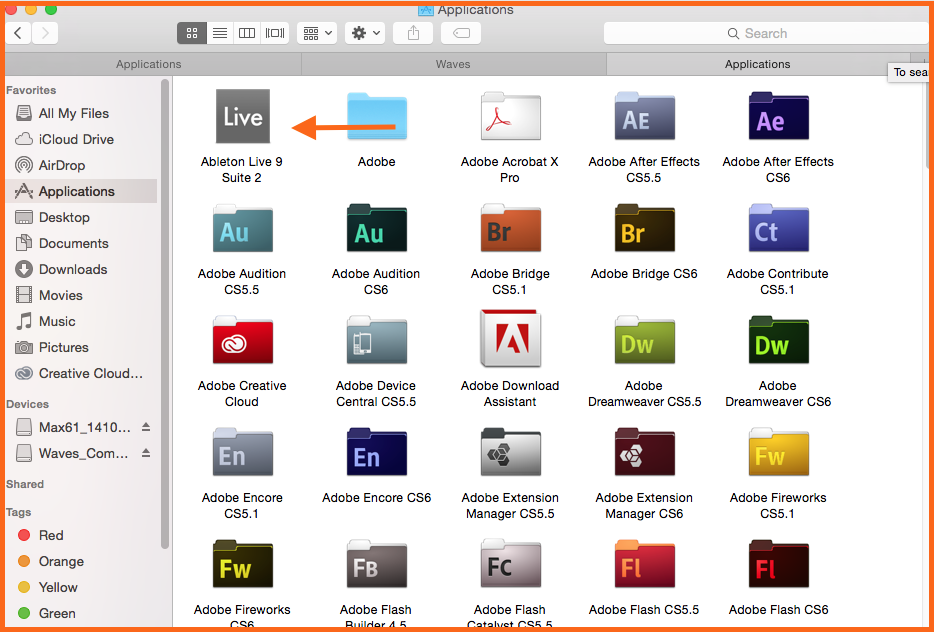Open Adobe Flash CS6
Screen dimensions: 934x632
pos(778,564)
